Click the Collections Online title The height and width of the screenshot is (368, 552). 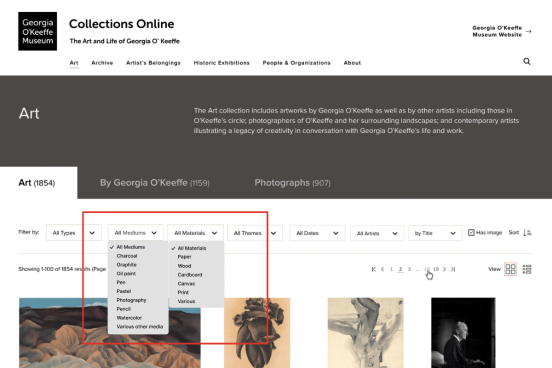point(121,24)
